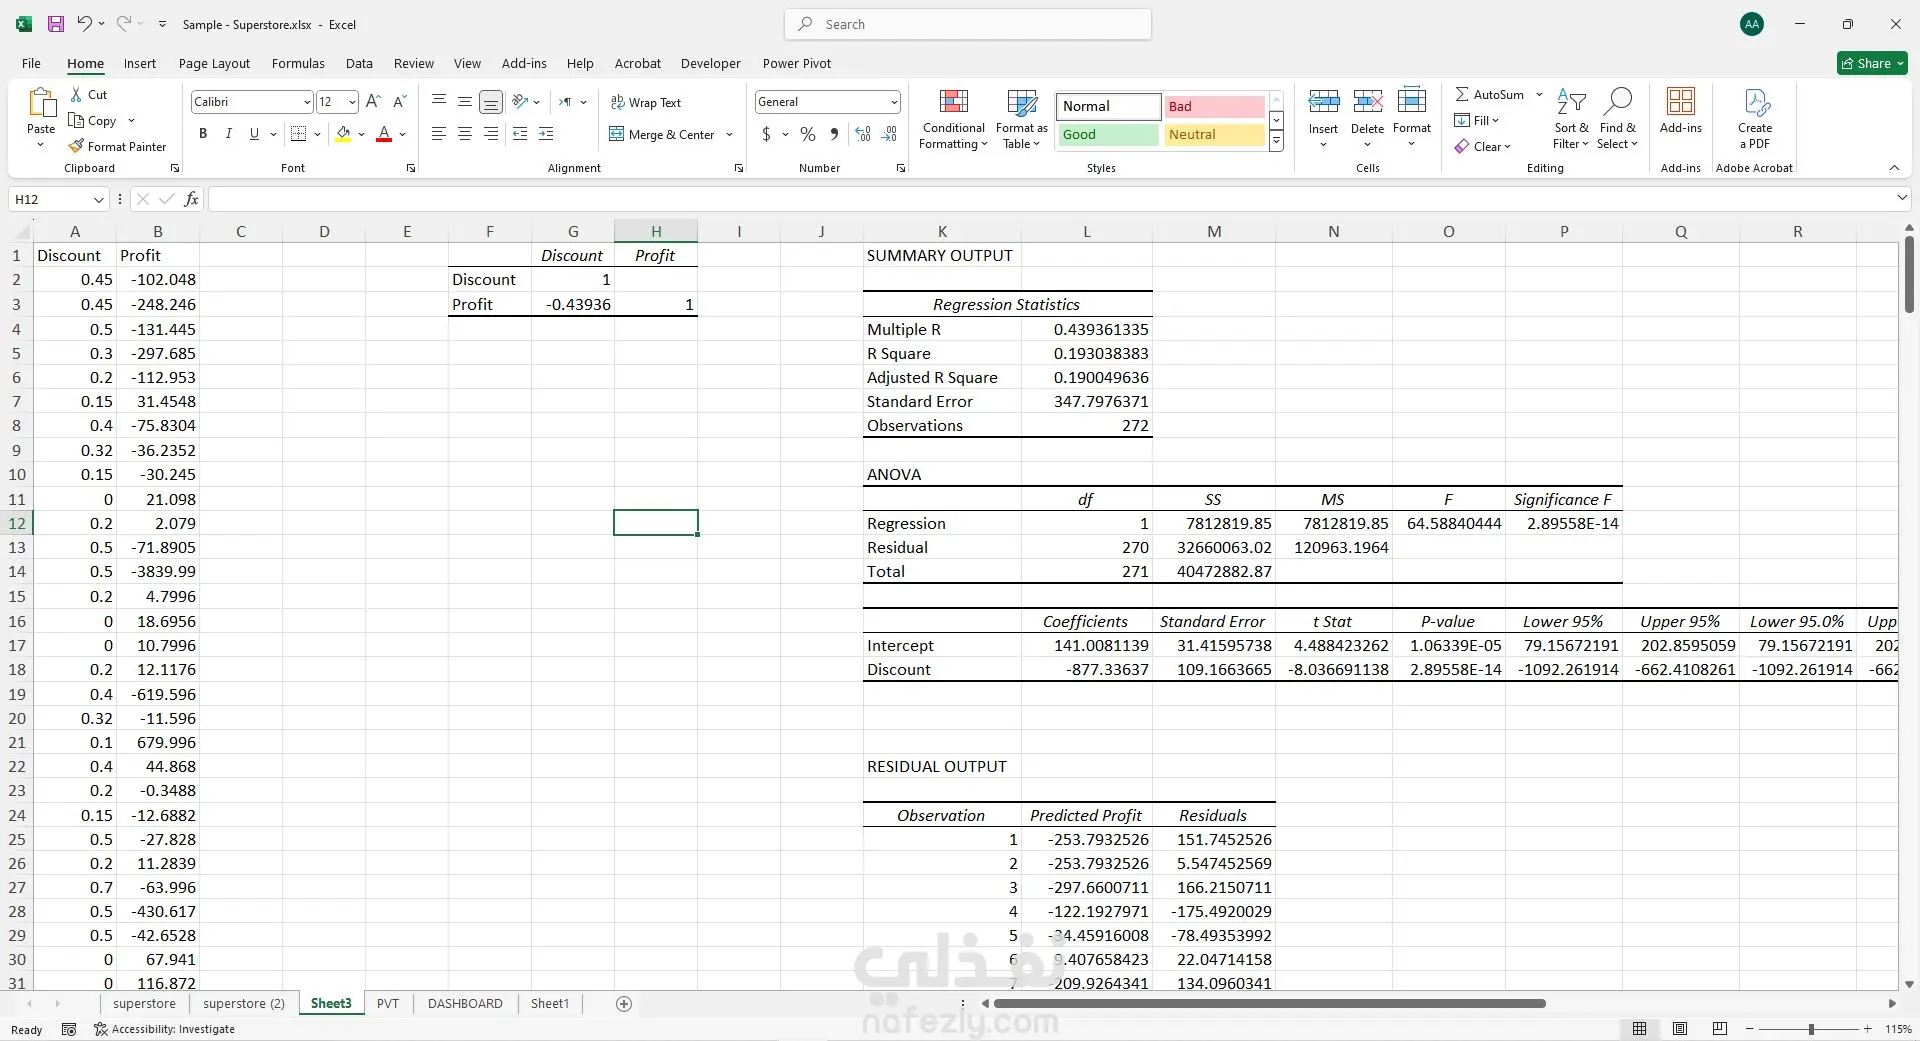Click the Search box in title bar
The width and height of the screenshot is (1920, 1041).
click(968, 24)
